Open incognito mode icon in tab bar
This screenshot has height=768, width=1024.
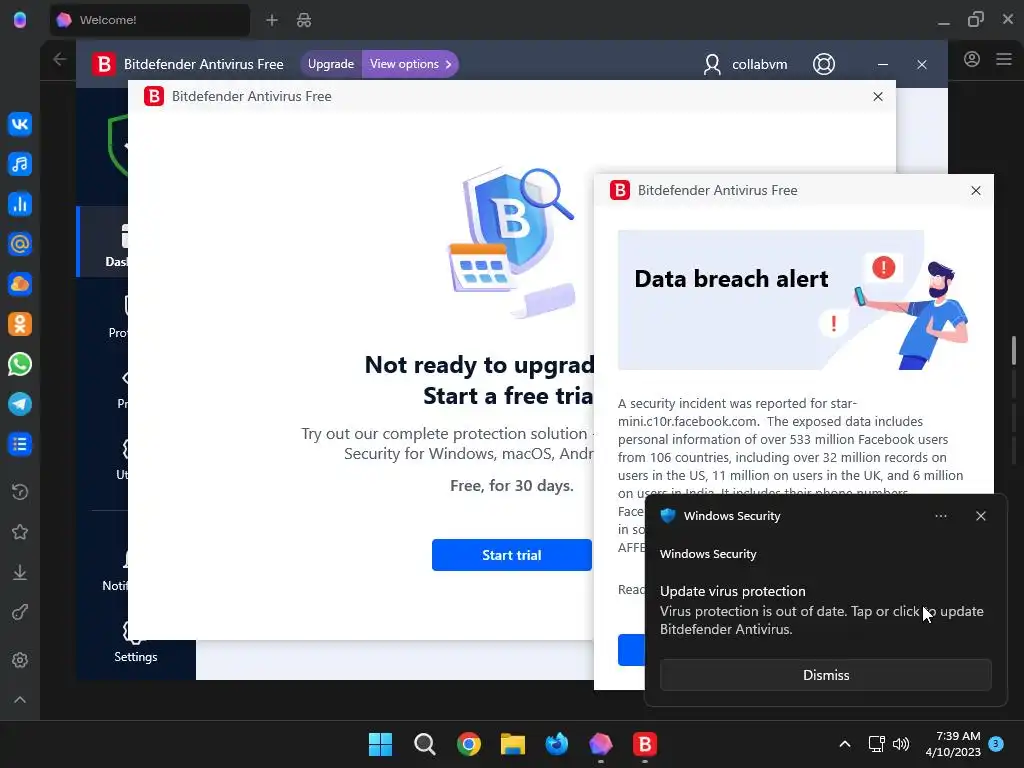tap(304, 20)
